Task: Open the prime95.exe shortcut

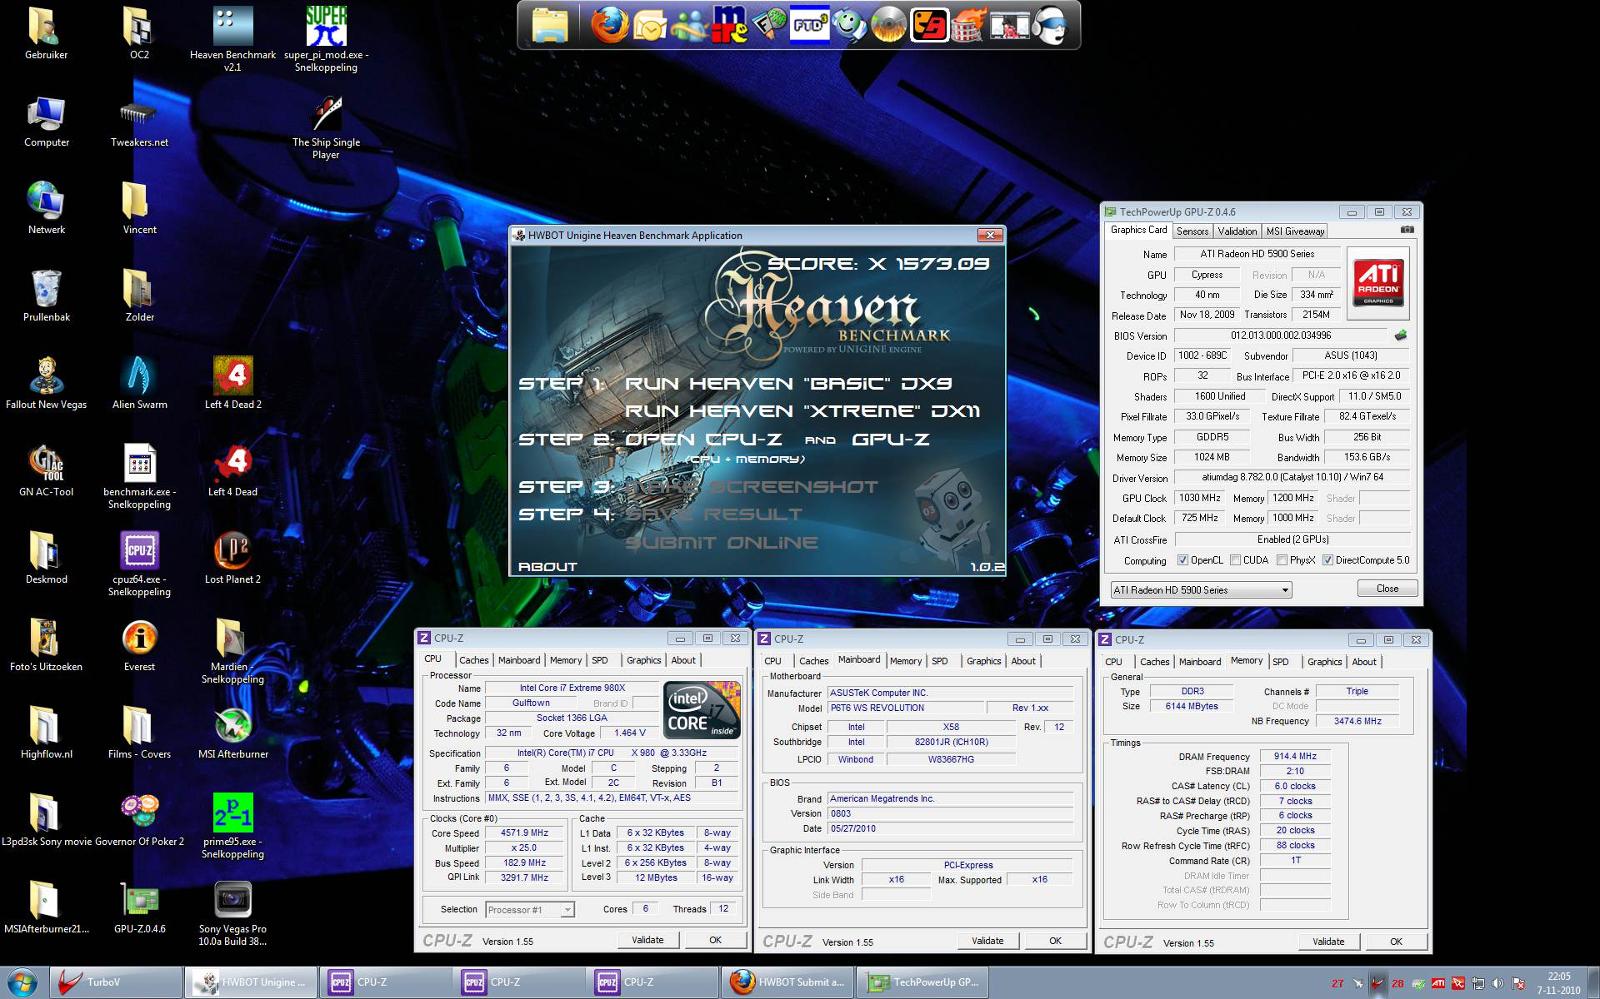Action: [233, 826]
